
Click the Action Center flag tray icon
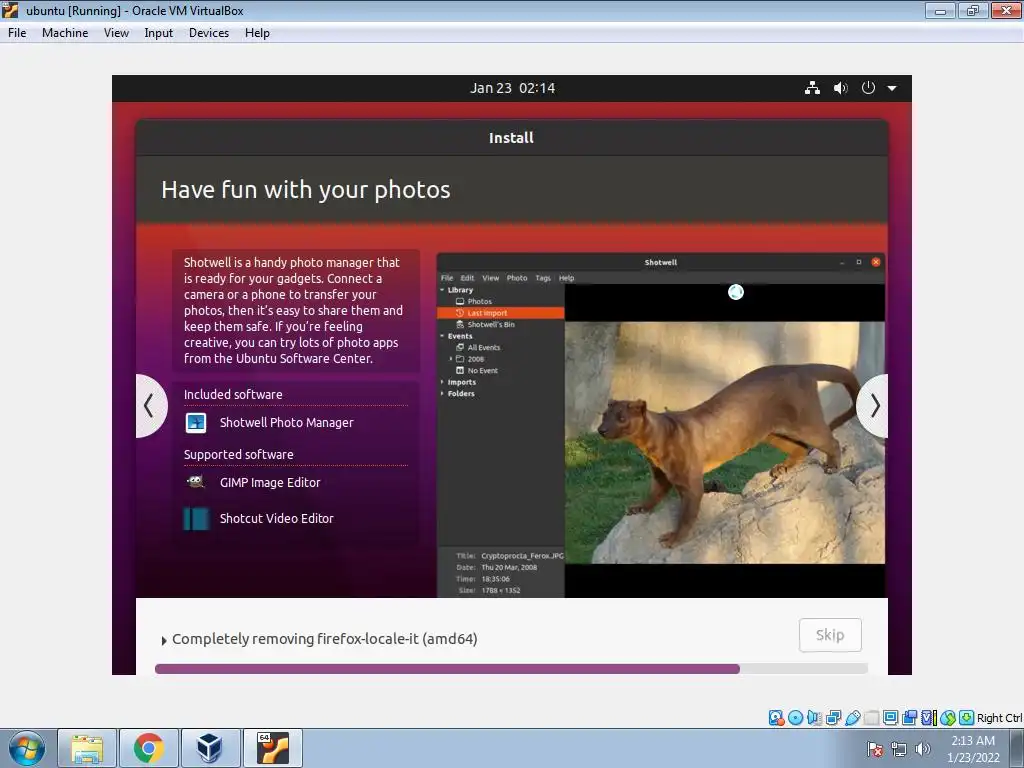(875, 749)
